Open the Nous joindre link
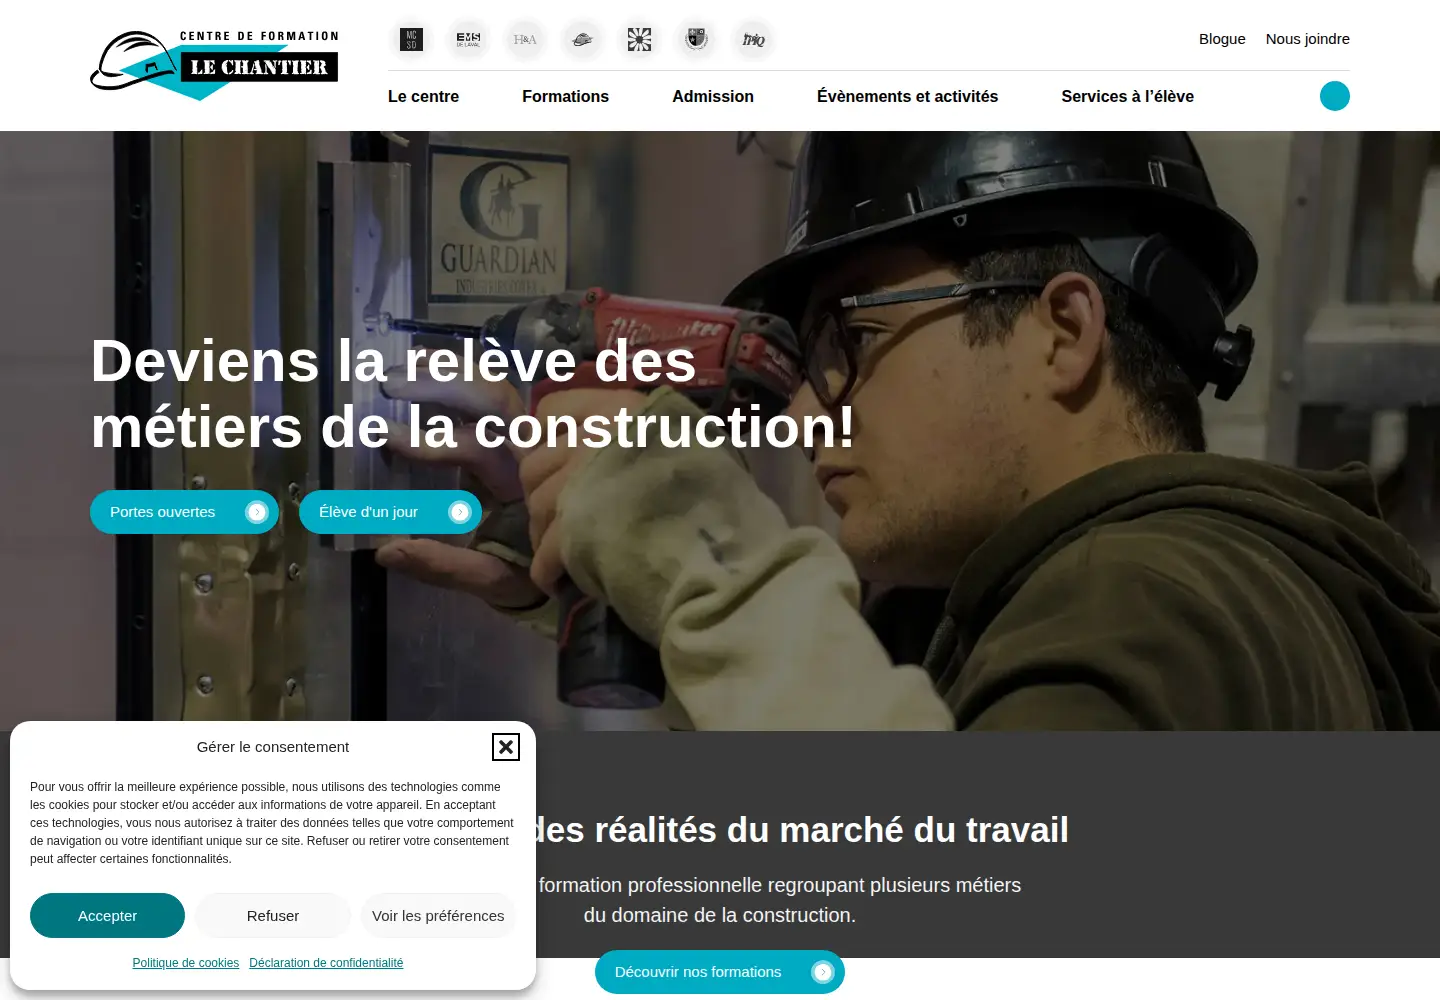Screen dimensions: 1440x1000 click(1307, 39)
